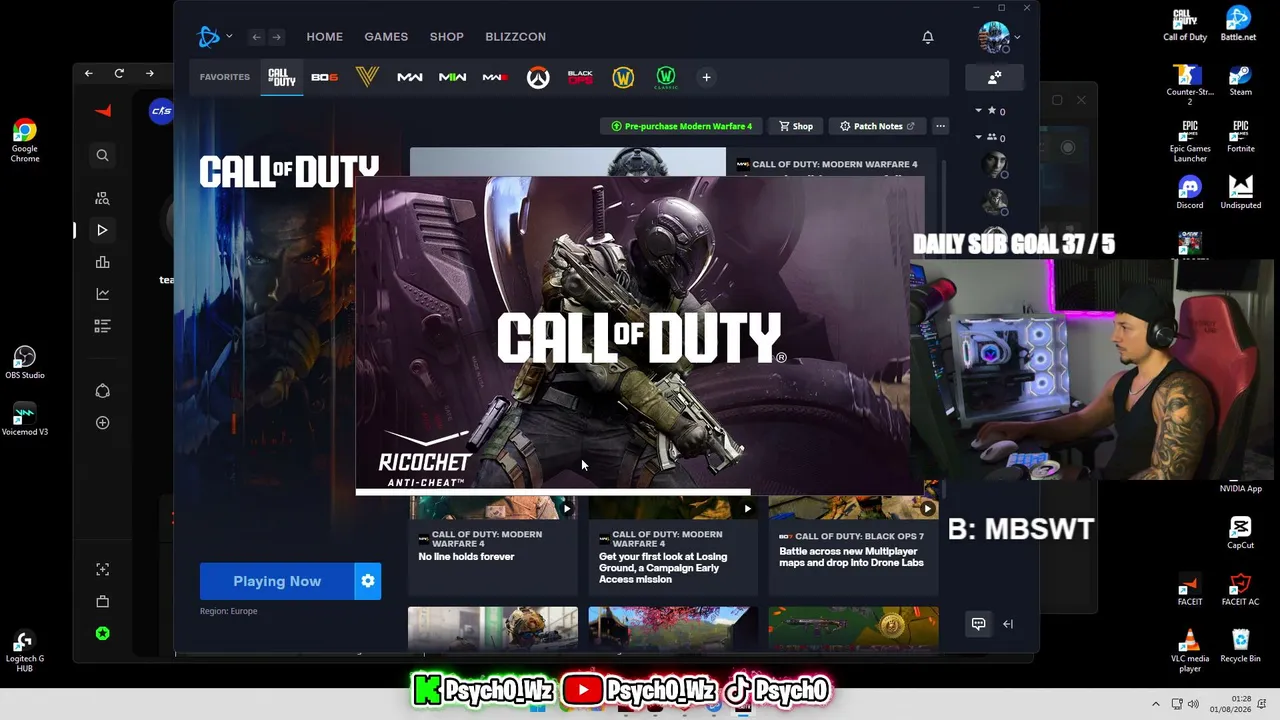This screenshot has width=1280, height=720.
Task: Collapse the Battle.net friends sidebar arrow
Action: [x=1008, y=624]
